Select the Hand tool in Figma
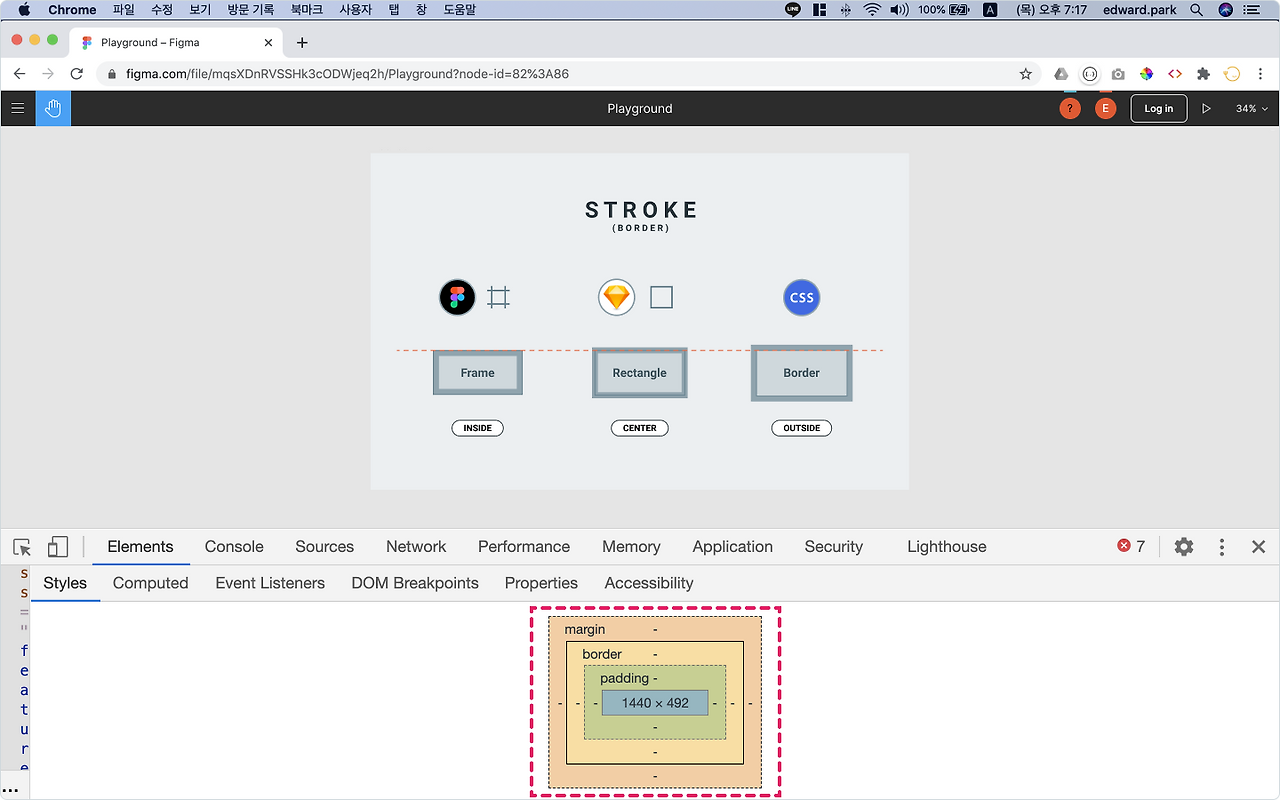 [x=53, y=108]
